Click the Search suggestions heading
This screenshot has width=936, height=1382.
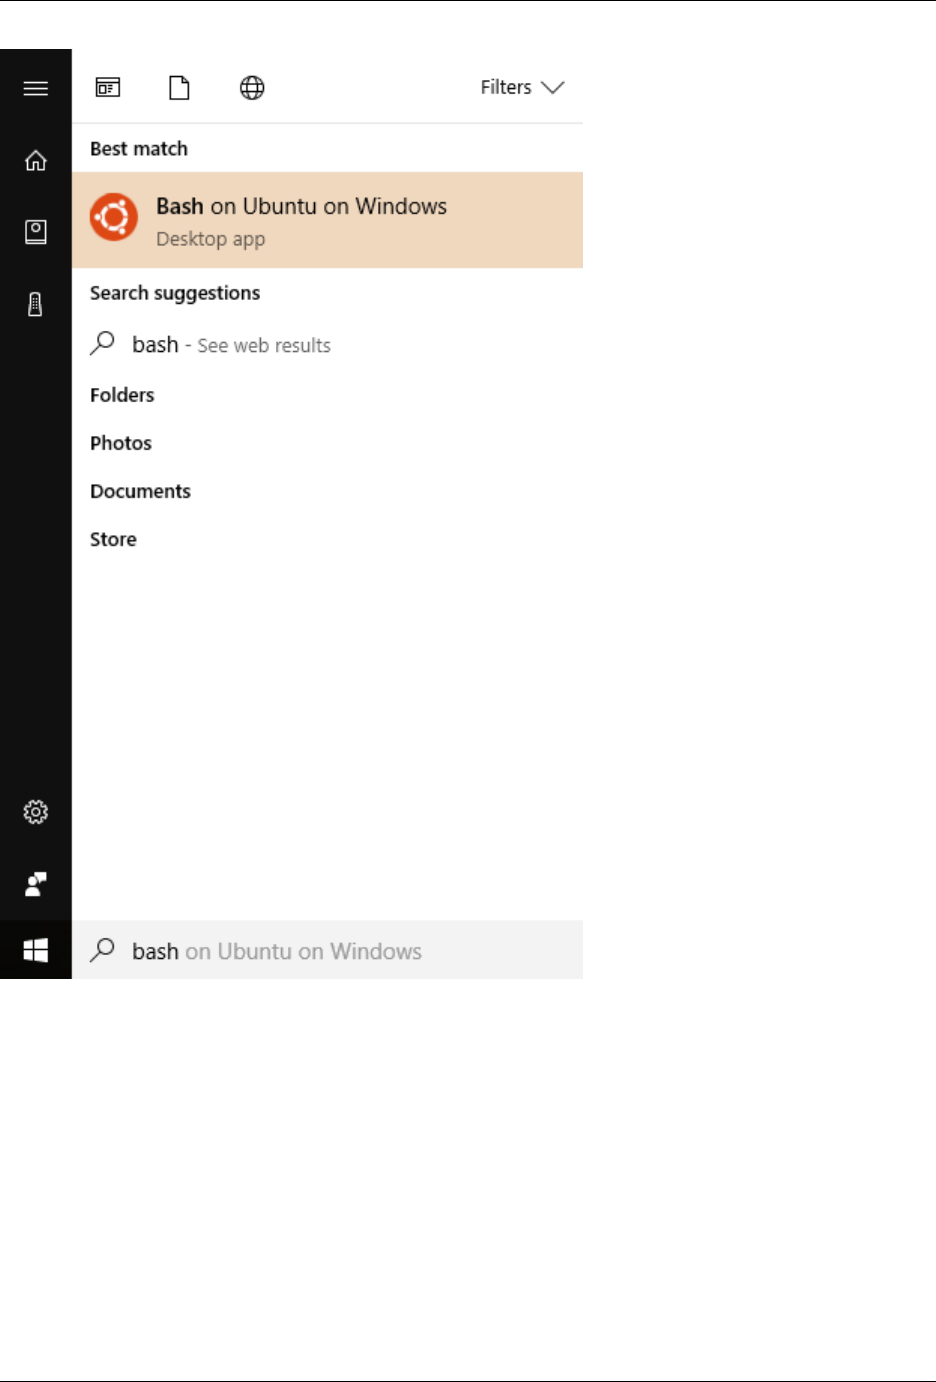[175, 293]
